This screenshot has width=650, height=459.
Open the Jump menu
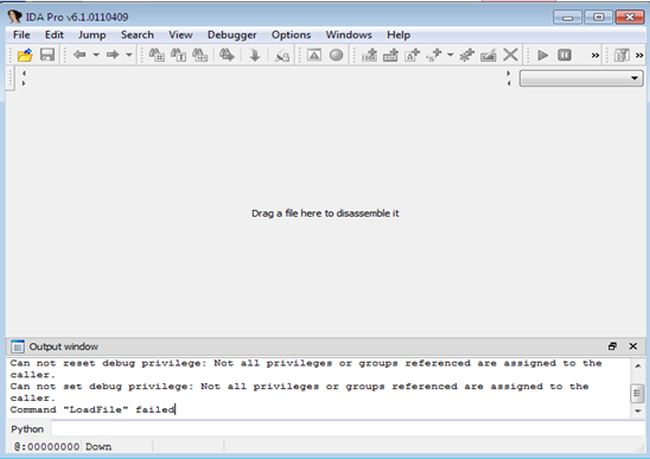[92, 35]
